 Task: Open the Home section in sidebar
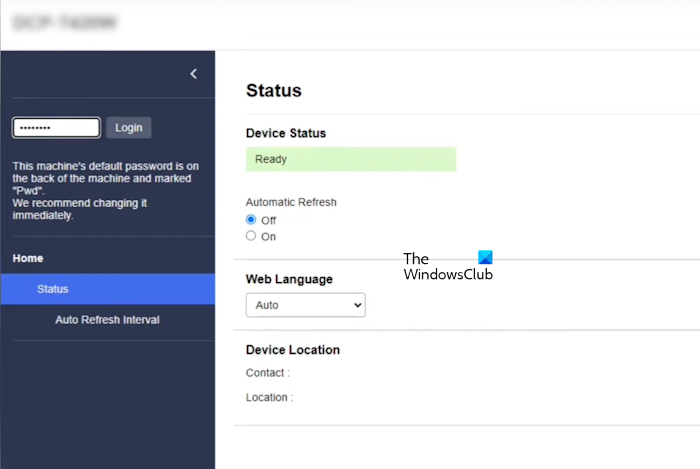click(x=28, y=258)
